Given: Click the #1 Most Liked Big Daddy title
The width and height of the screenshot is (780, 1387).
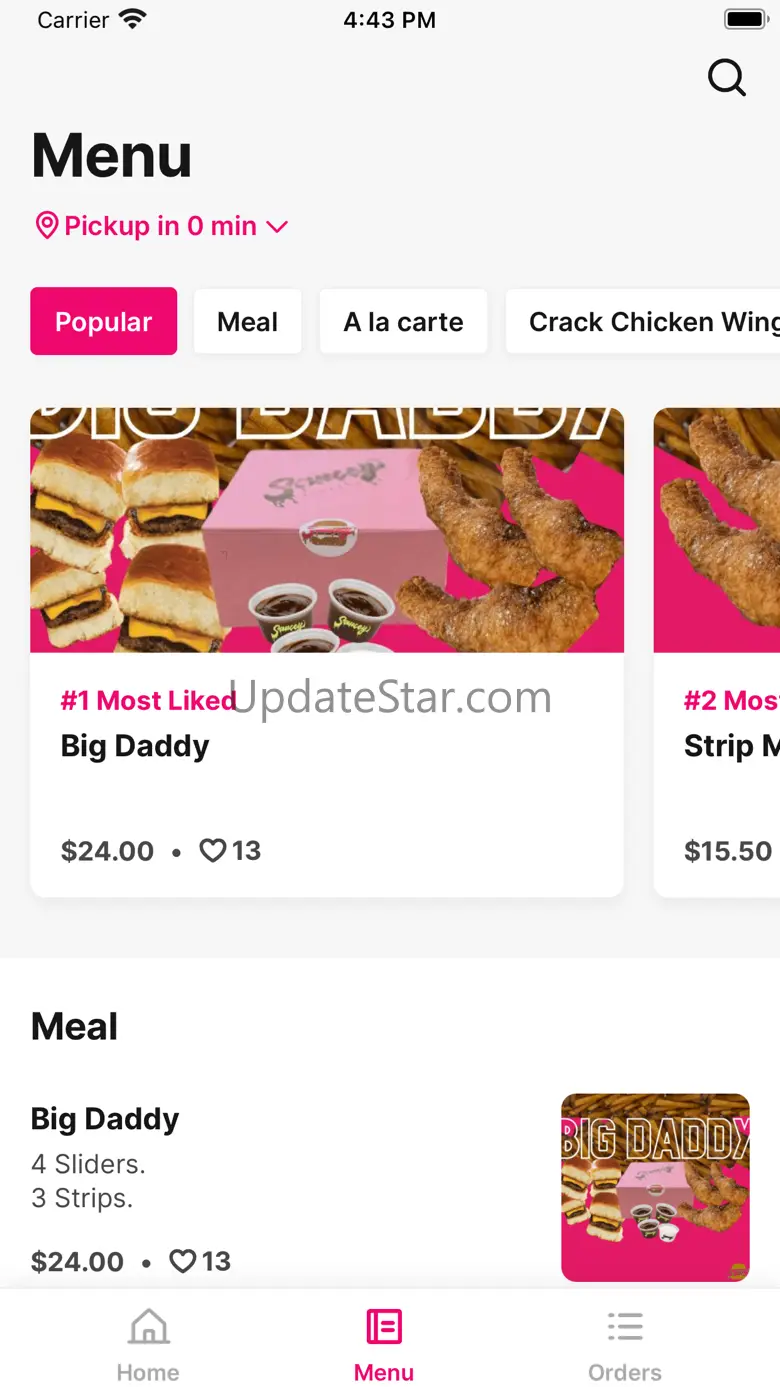Looking at the screenshot, I should point(135,746).
